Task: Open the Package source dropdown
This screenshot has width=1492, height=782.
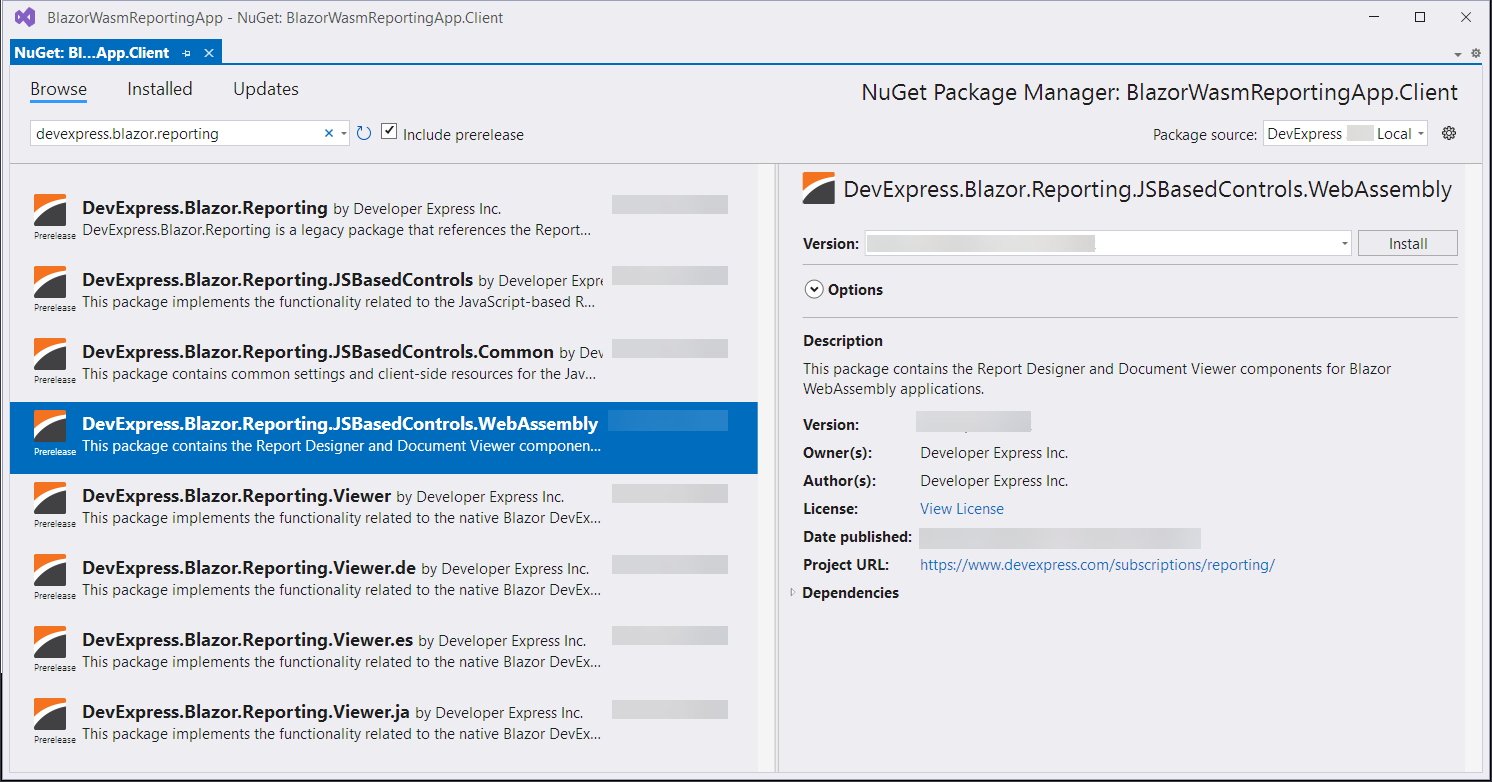Action: pos(1346,133)
